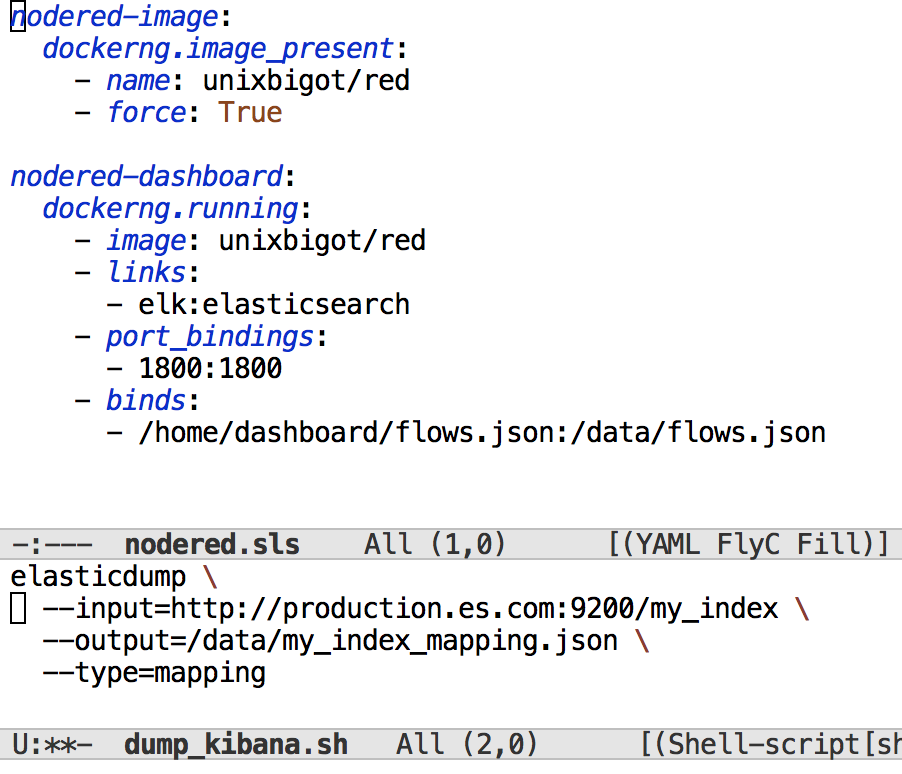Click the flows.json binds path
This screenshot has width=902, height=774.
coord(482,433)
